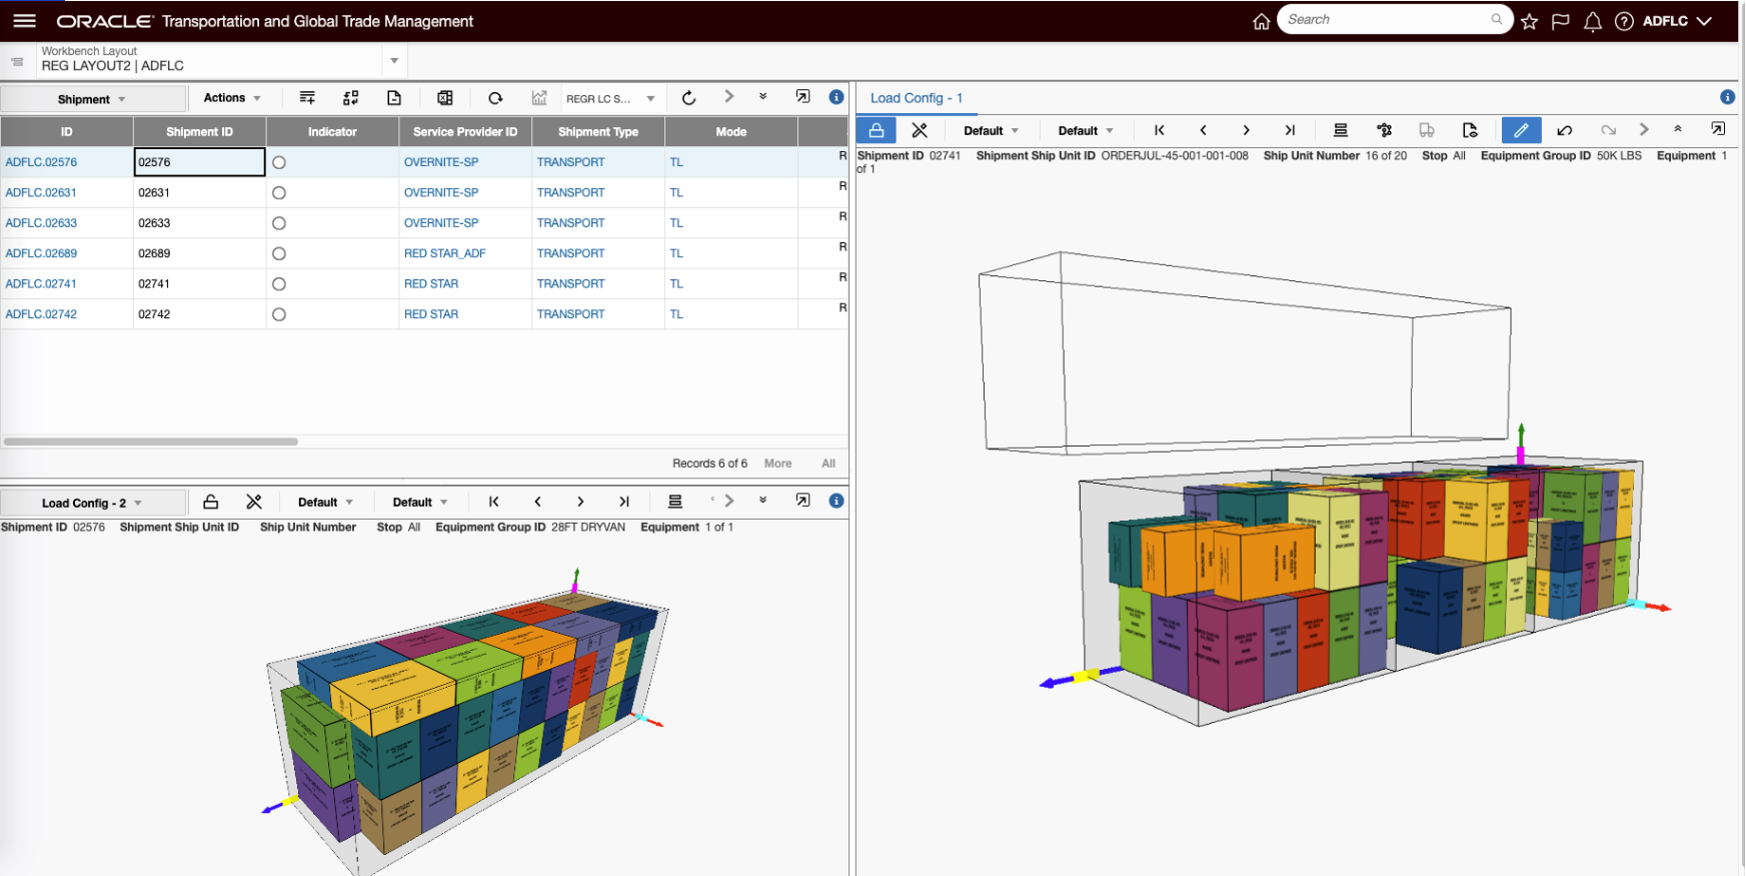This screenshot has width=1746, height=876.
Task: Click the export to Excel icon in Shipment toolbar
Action: tap(445, 98)
